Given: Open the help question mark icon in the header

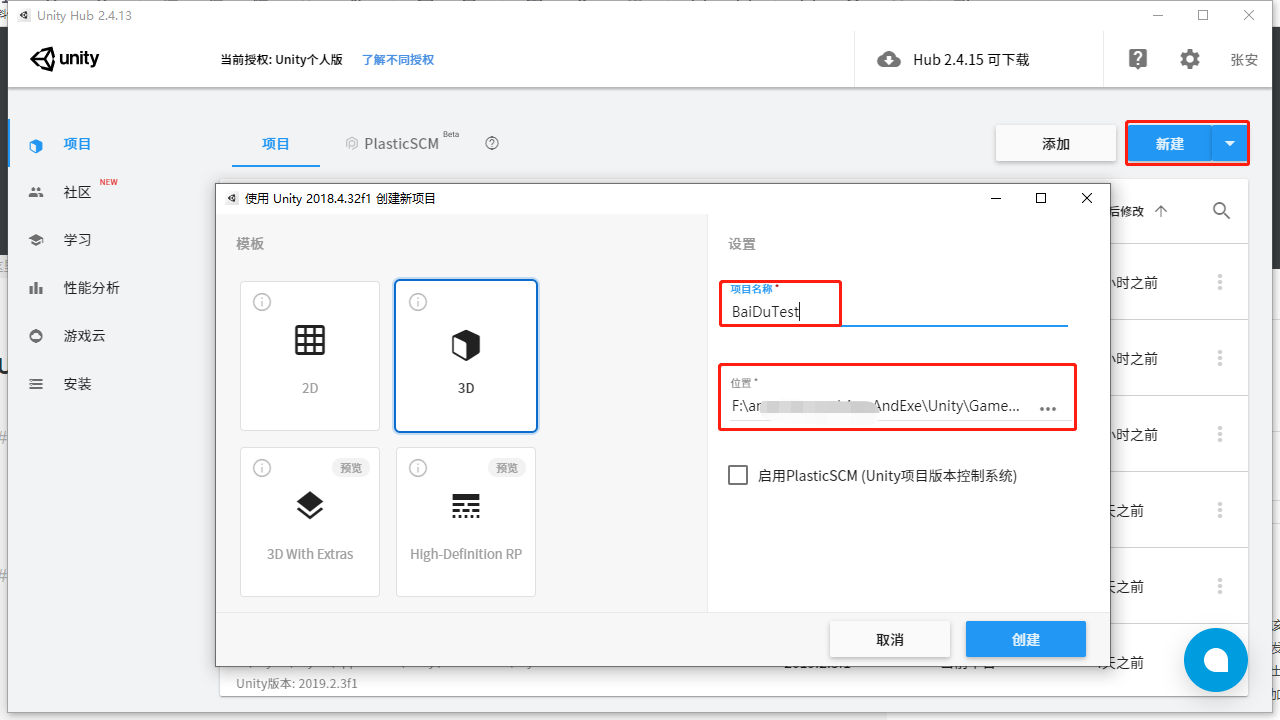Looking at the screenshot, I should point(1138,59).
